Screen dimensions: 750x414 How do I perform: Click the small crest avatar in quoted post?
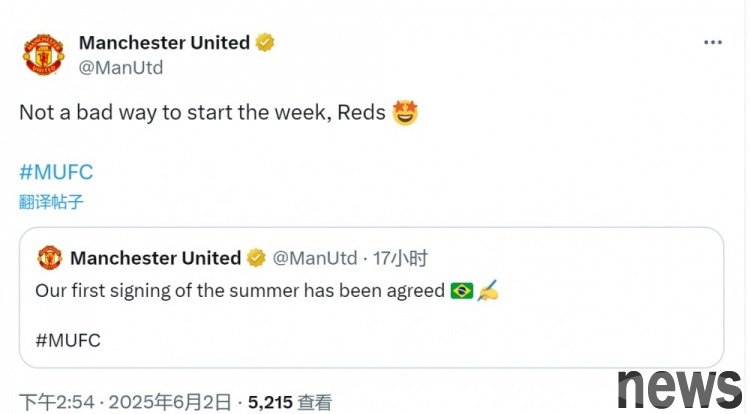pyautogui.click(x=50, y=258)
